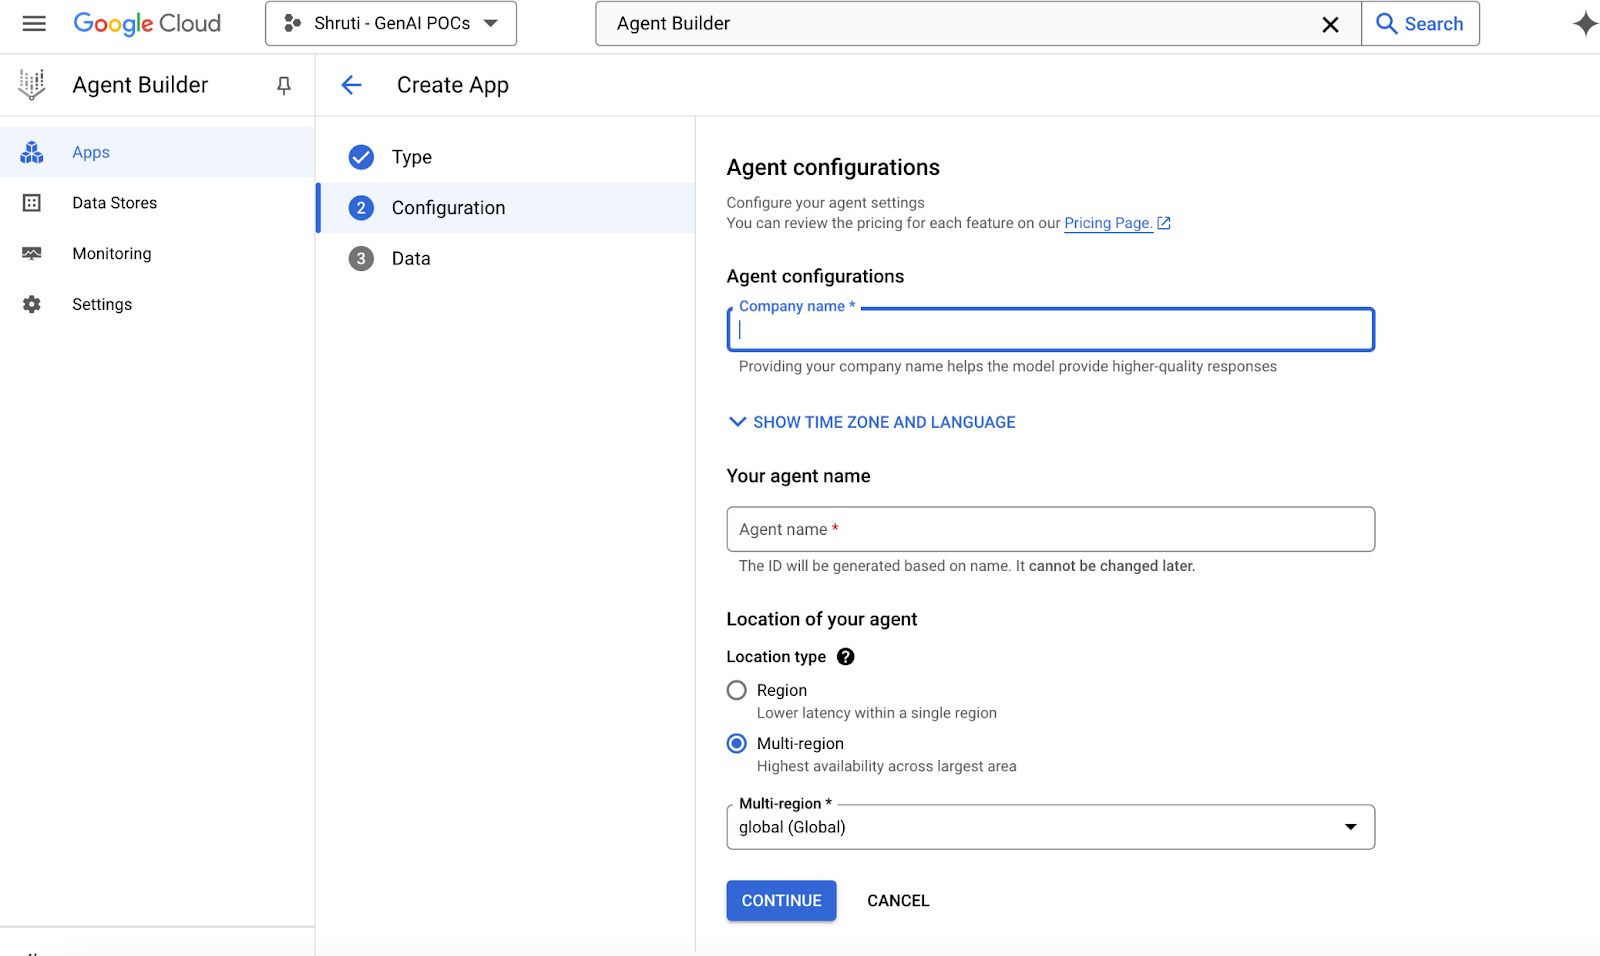Open Apps in the sidebar

tap(157, 152)
